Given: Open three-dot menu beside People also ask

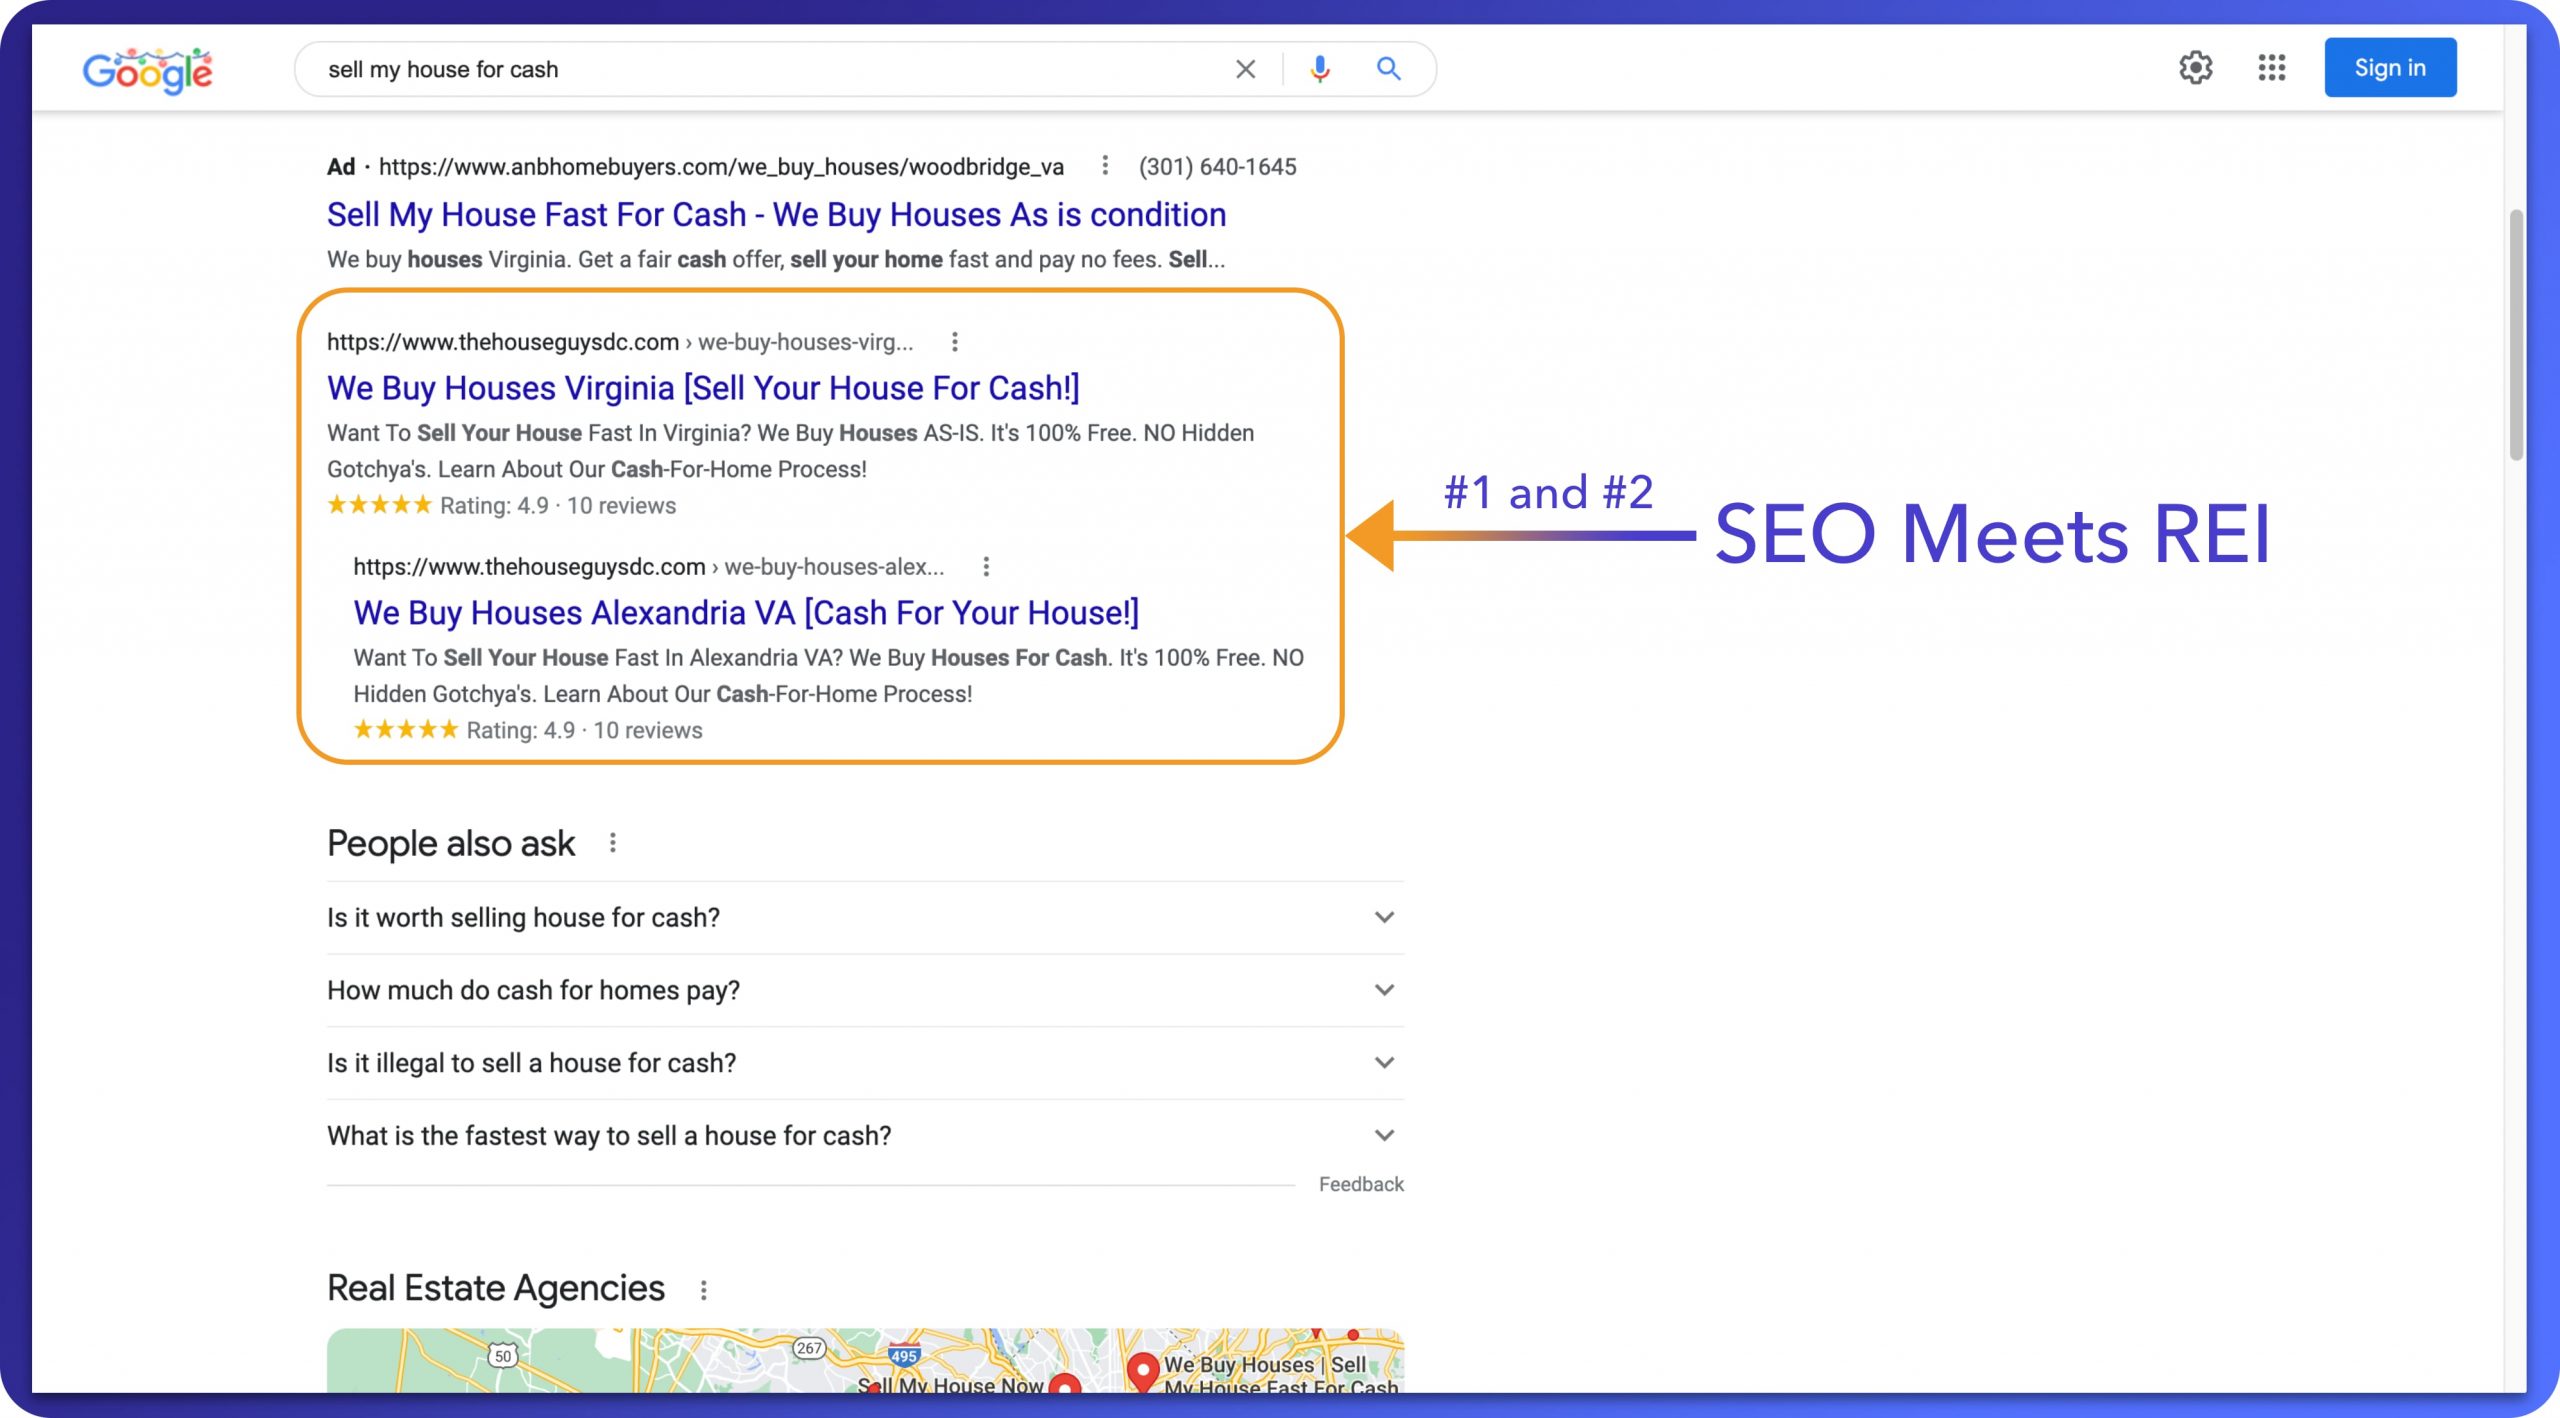Looking at the screenshot, I should pyautogui.click(x=613, y=843).
